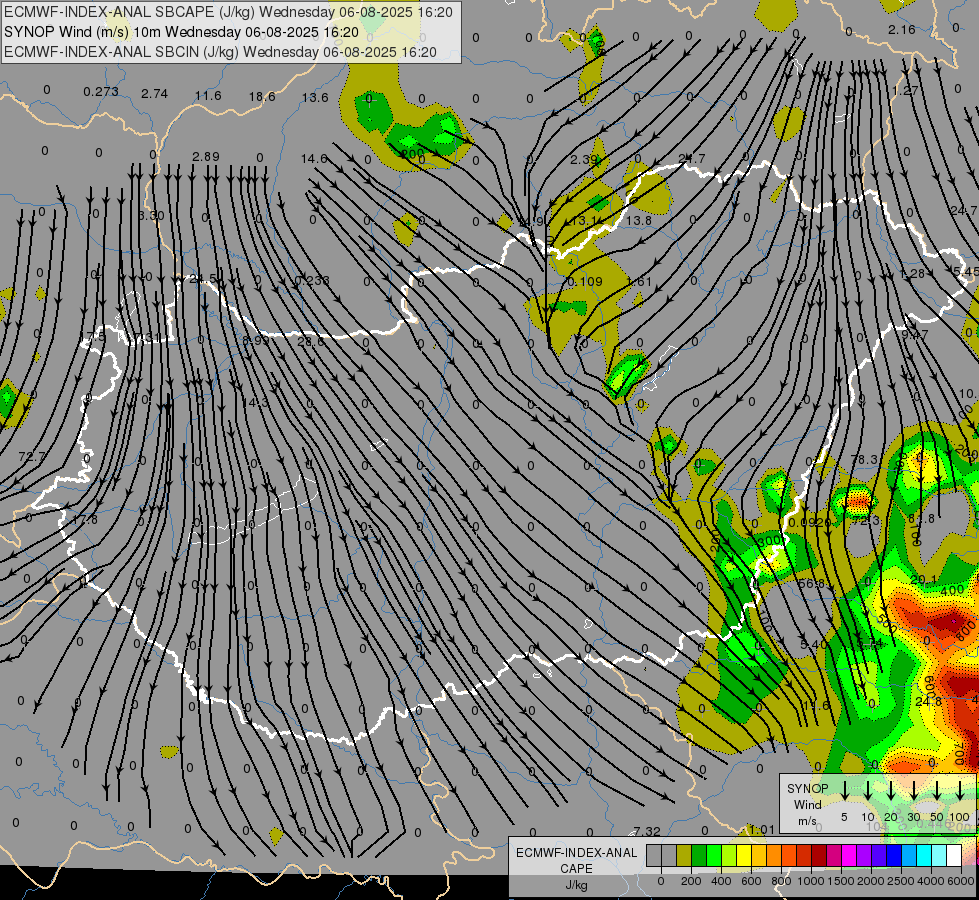The width and height of the screenshot is (979, 900).
Task: Select the SYNOP Wind 10m title line
Action: click(x=181, y=32)
